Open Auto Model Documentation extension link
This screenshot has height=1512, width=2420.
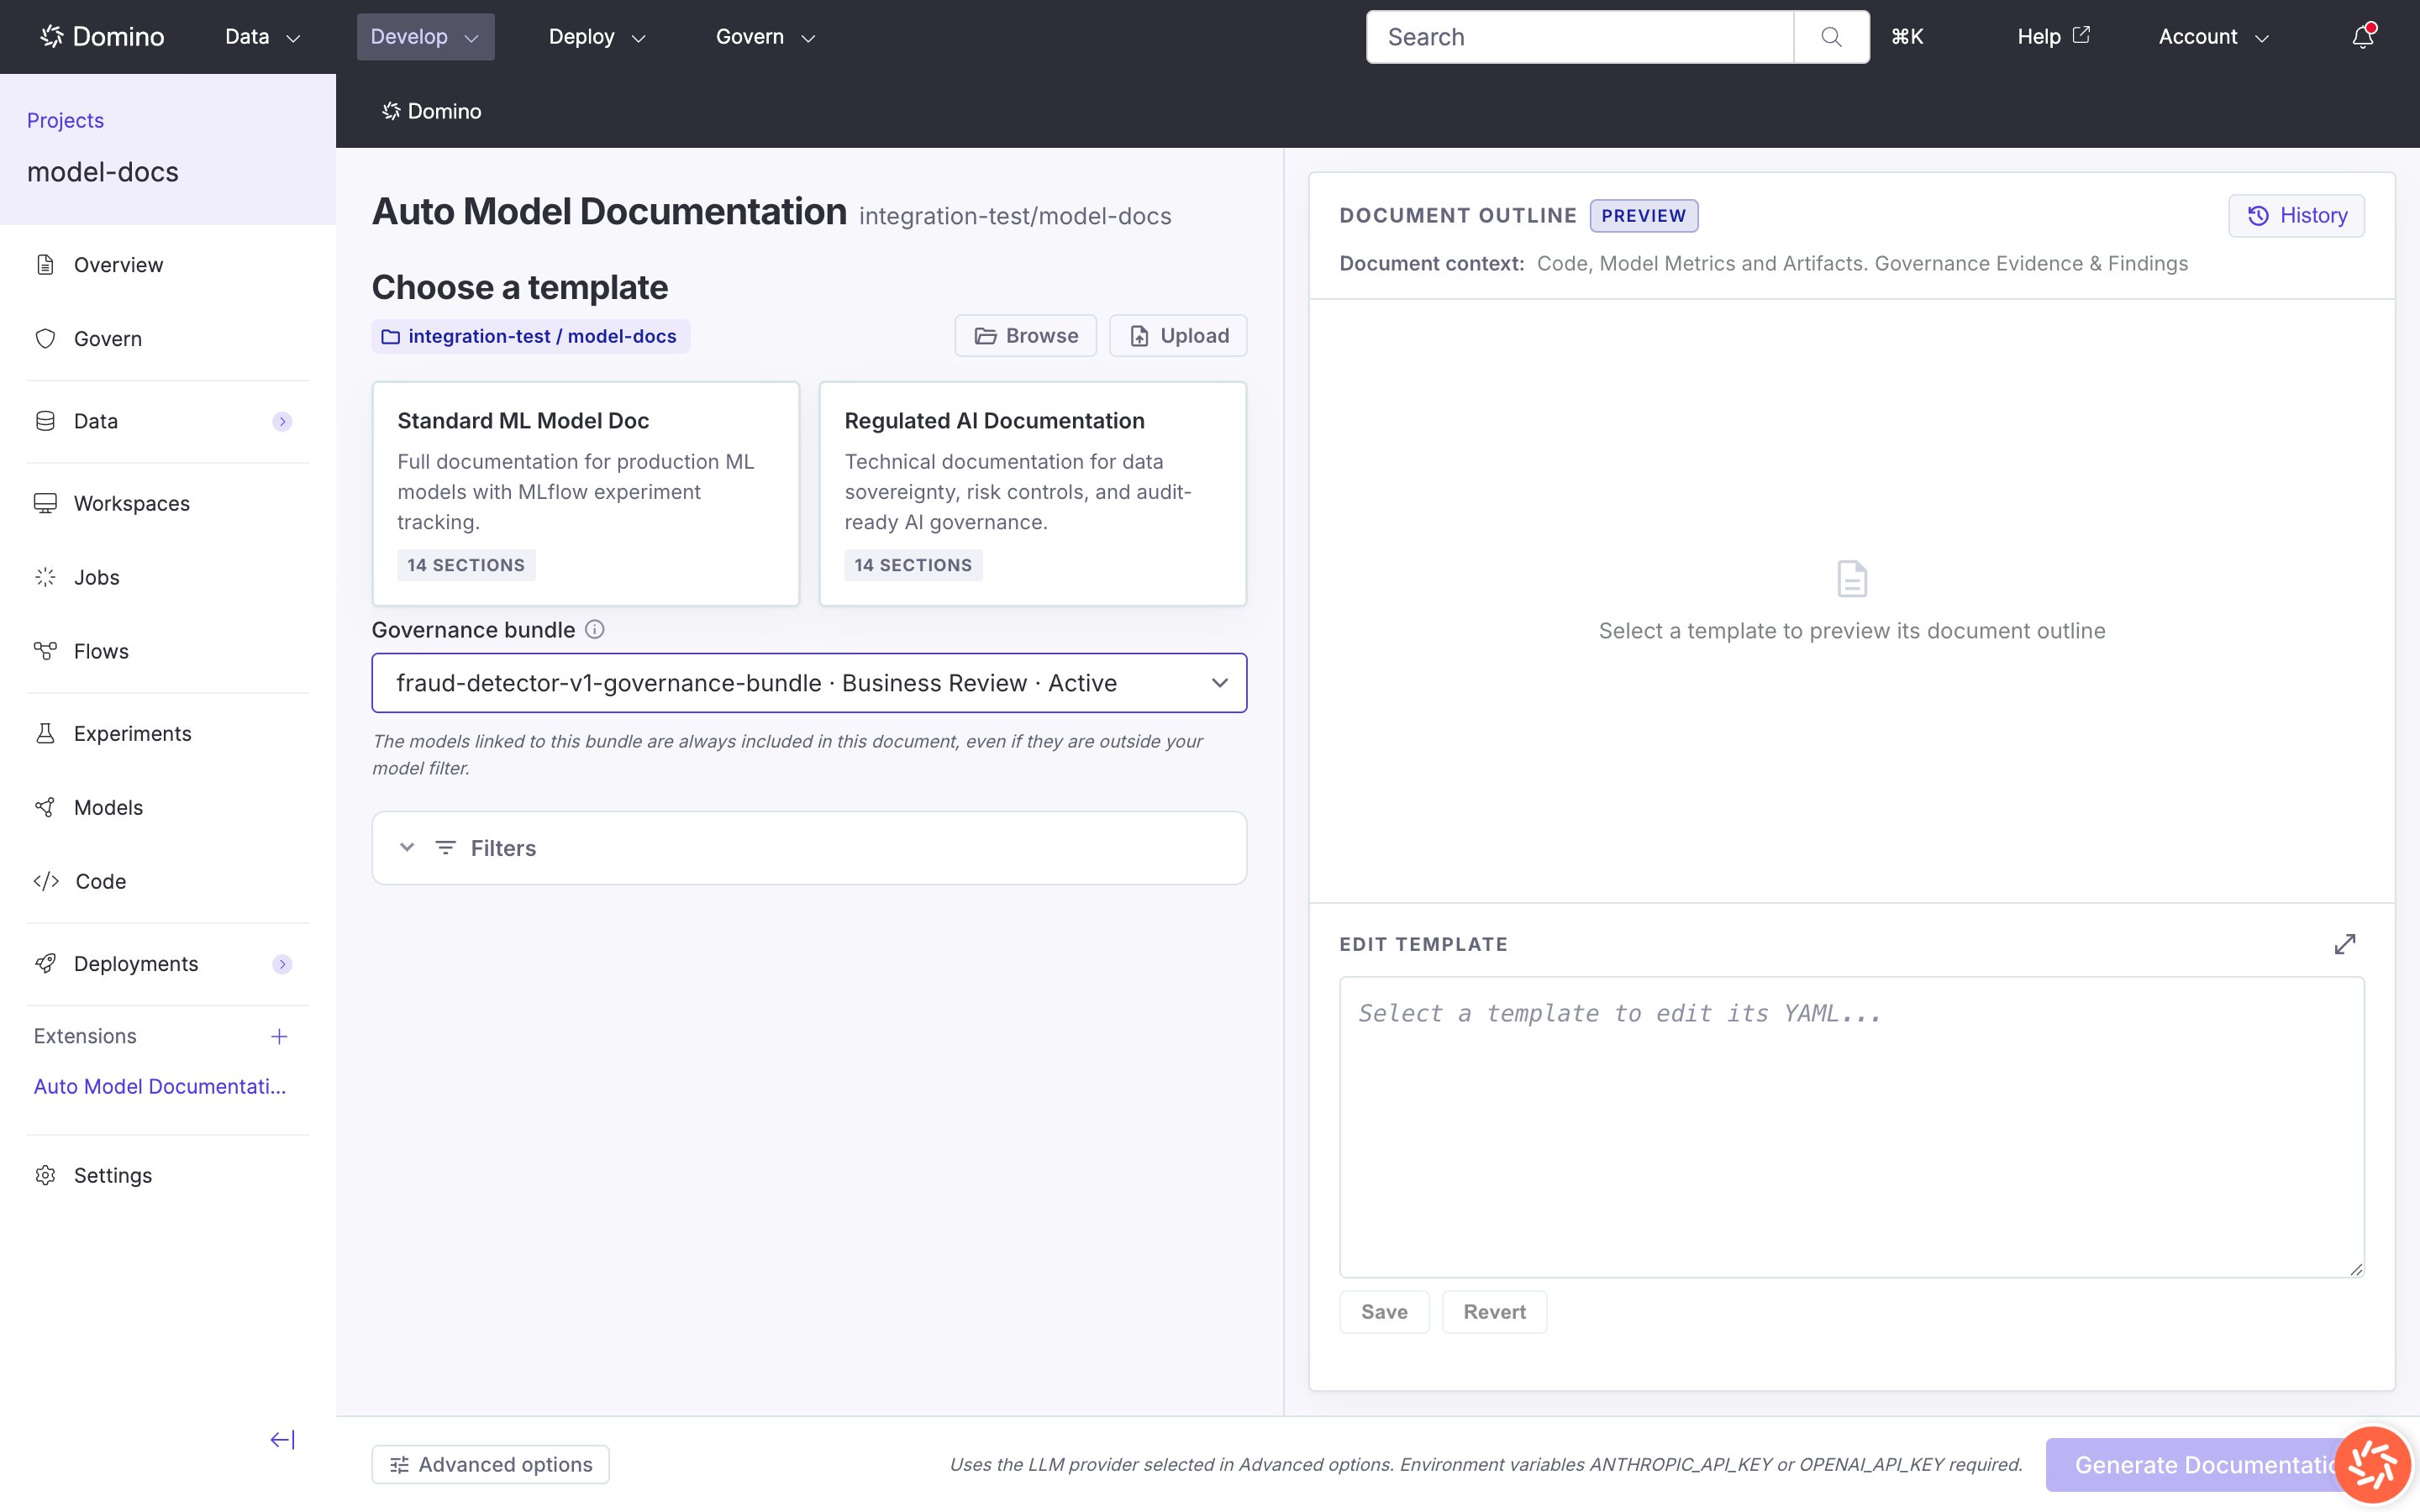coord(160,1086)
